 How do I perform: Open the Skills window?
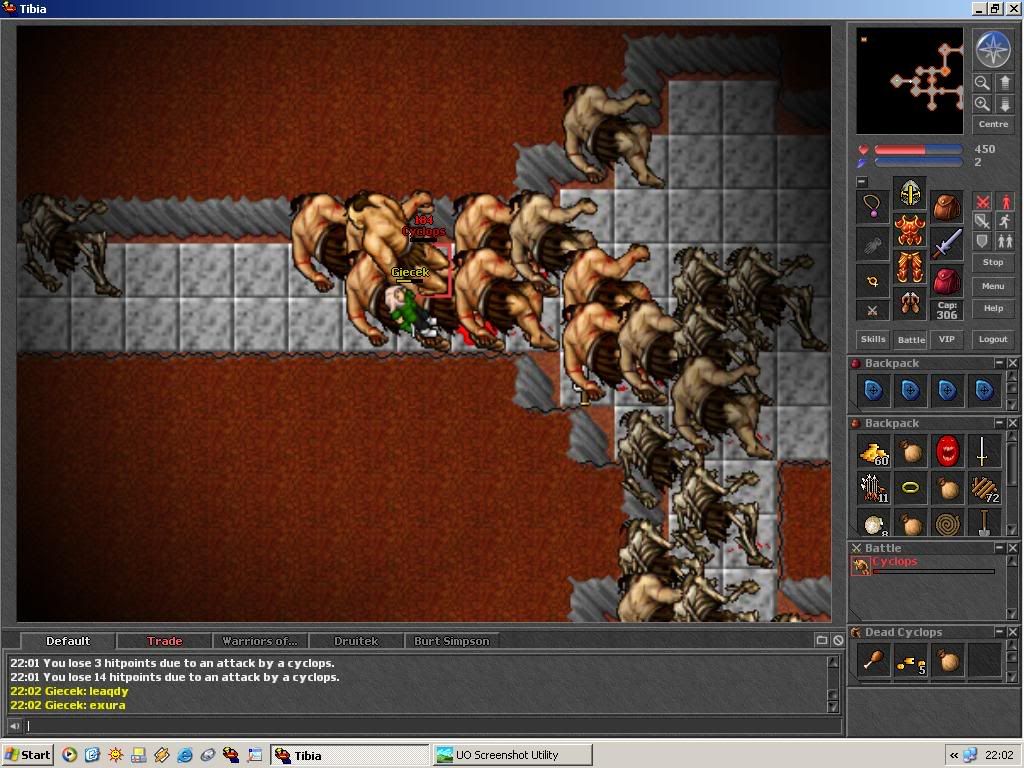pyautogui.click(x=873, y=339)
